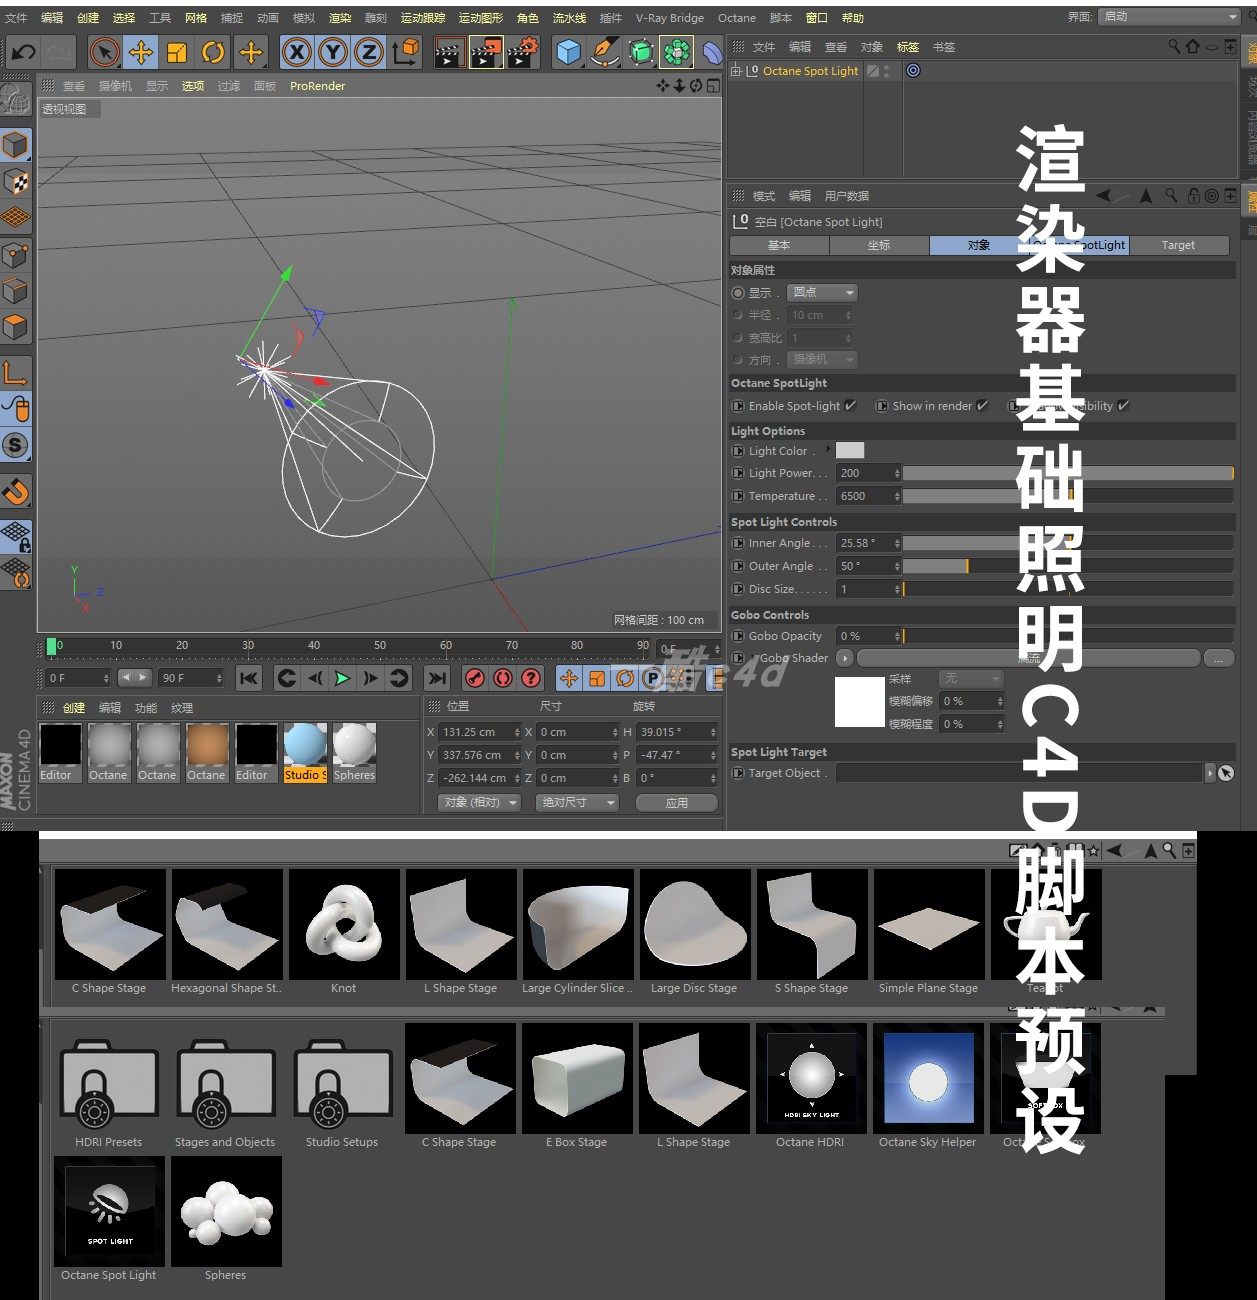Screen dimensions: 1257x1300
Task: Select the Polygons mode icon
Action: coord(15,326)
